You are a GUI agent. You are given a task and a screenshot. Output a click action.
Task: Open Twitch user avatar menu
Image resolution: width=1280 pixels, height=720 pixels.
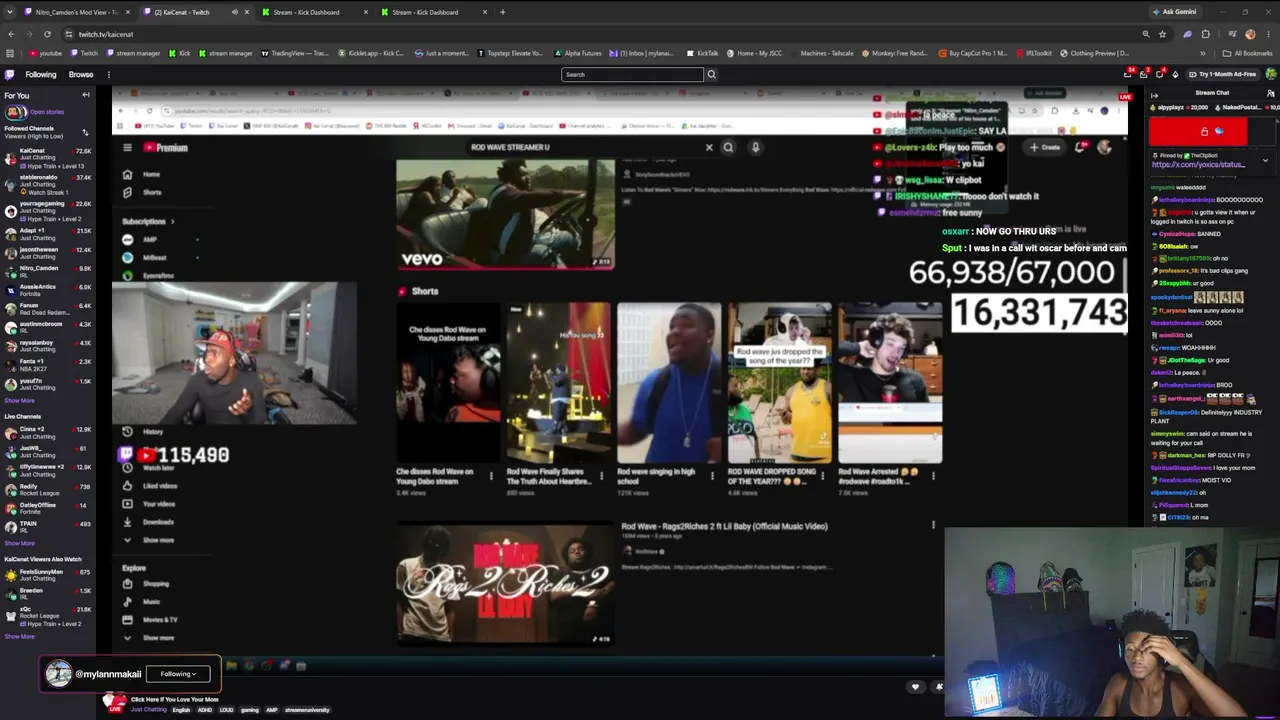(1271, 74)
